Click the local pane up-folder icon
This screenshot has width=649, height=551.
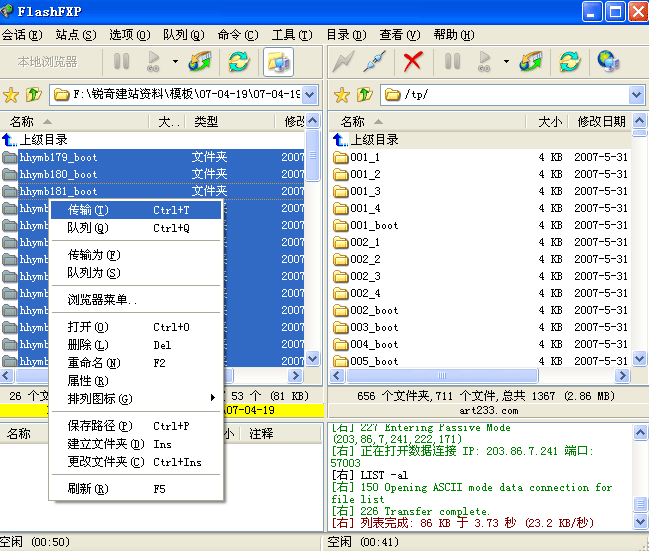pyautogui.click(x=34, y=95)
